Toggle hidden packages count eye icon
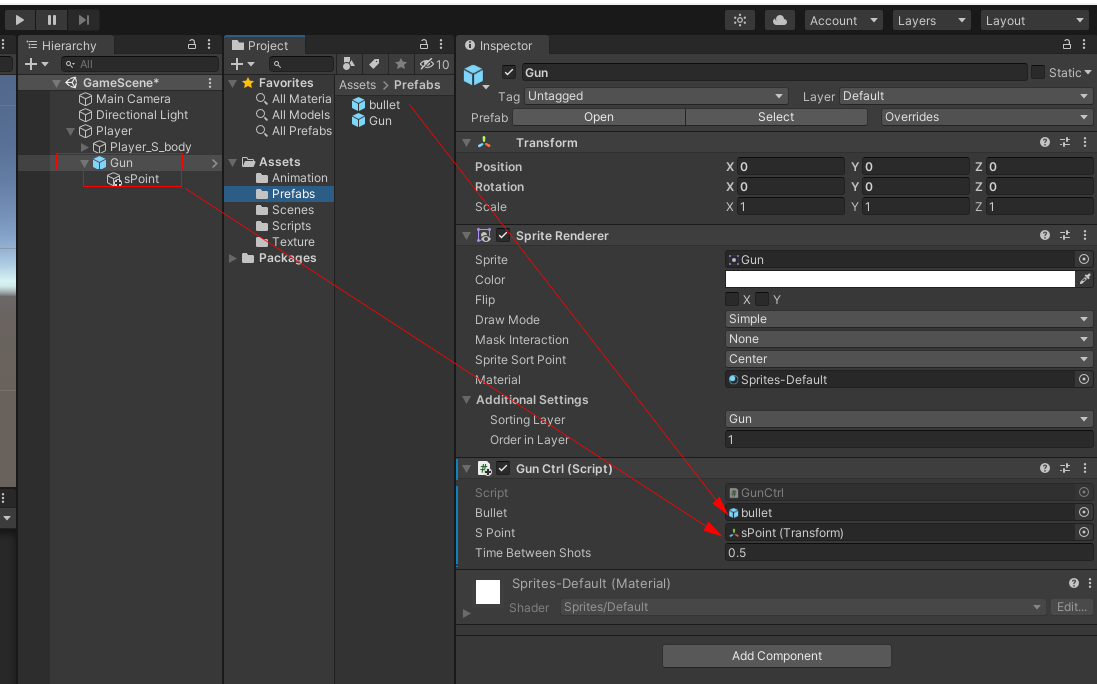This screenshot has width=1097, height=684. [x=434, y=64]
